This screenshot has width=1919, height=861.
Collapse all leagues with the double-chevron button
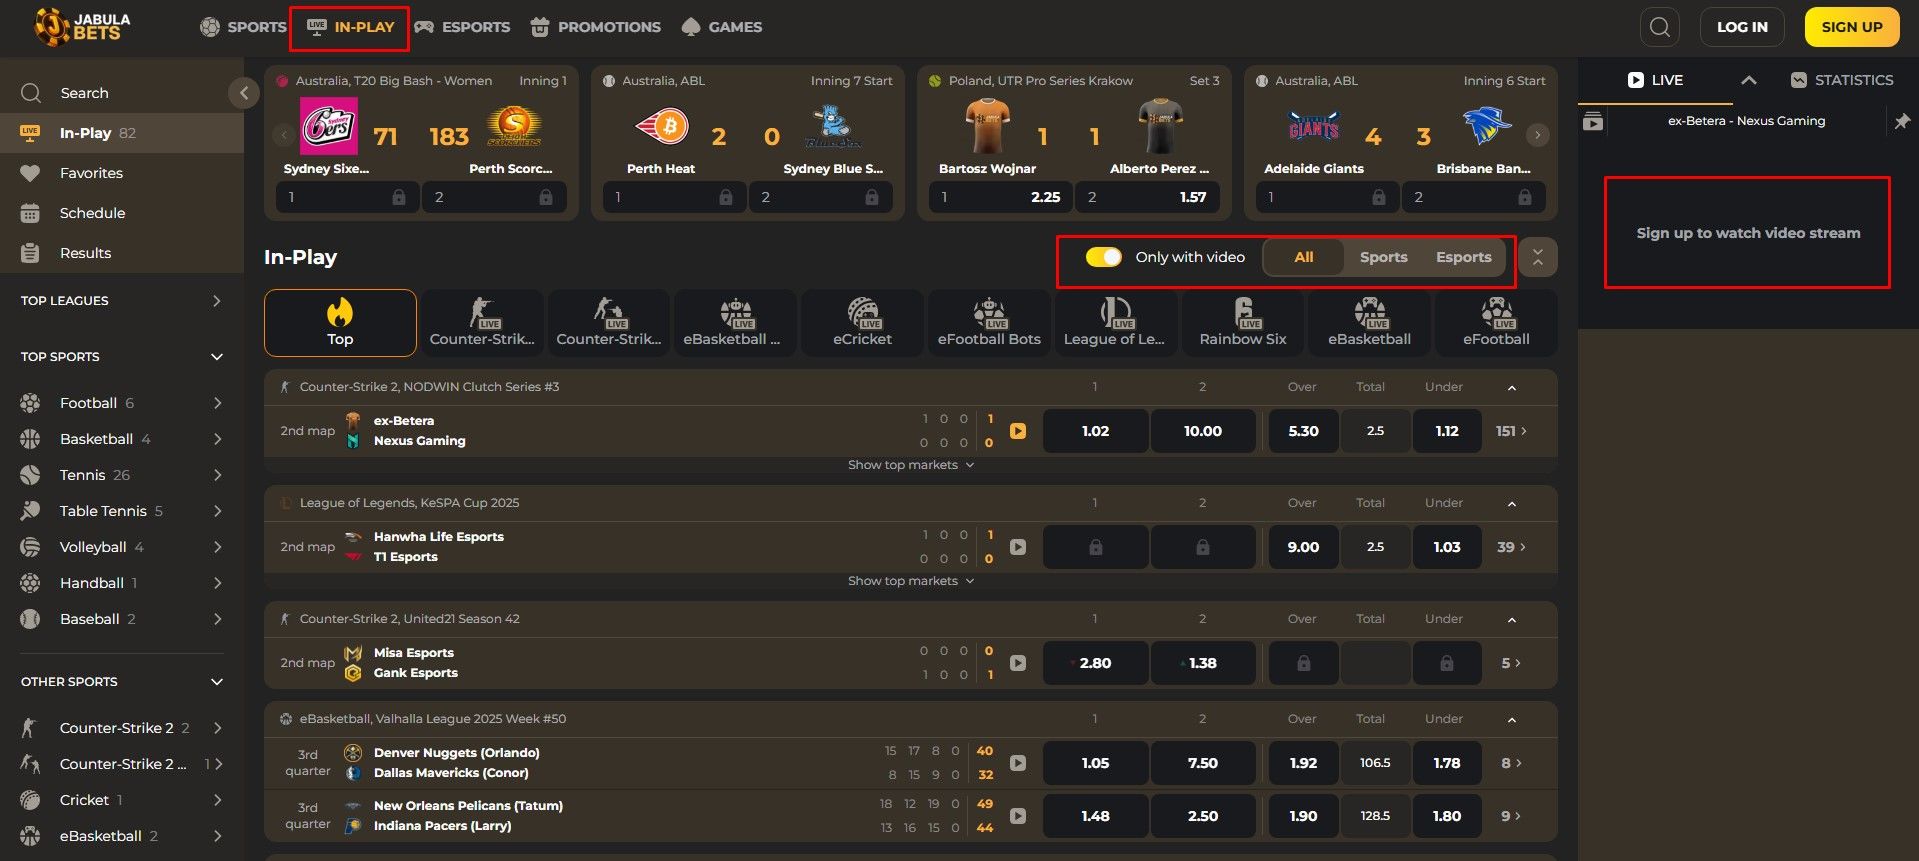point(1538,258)
